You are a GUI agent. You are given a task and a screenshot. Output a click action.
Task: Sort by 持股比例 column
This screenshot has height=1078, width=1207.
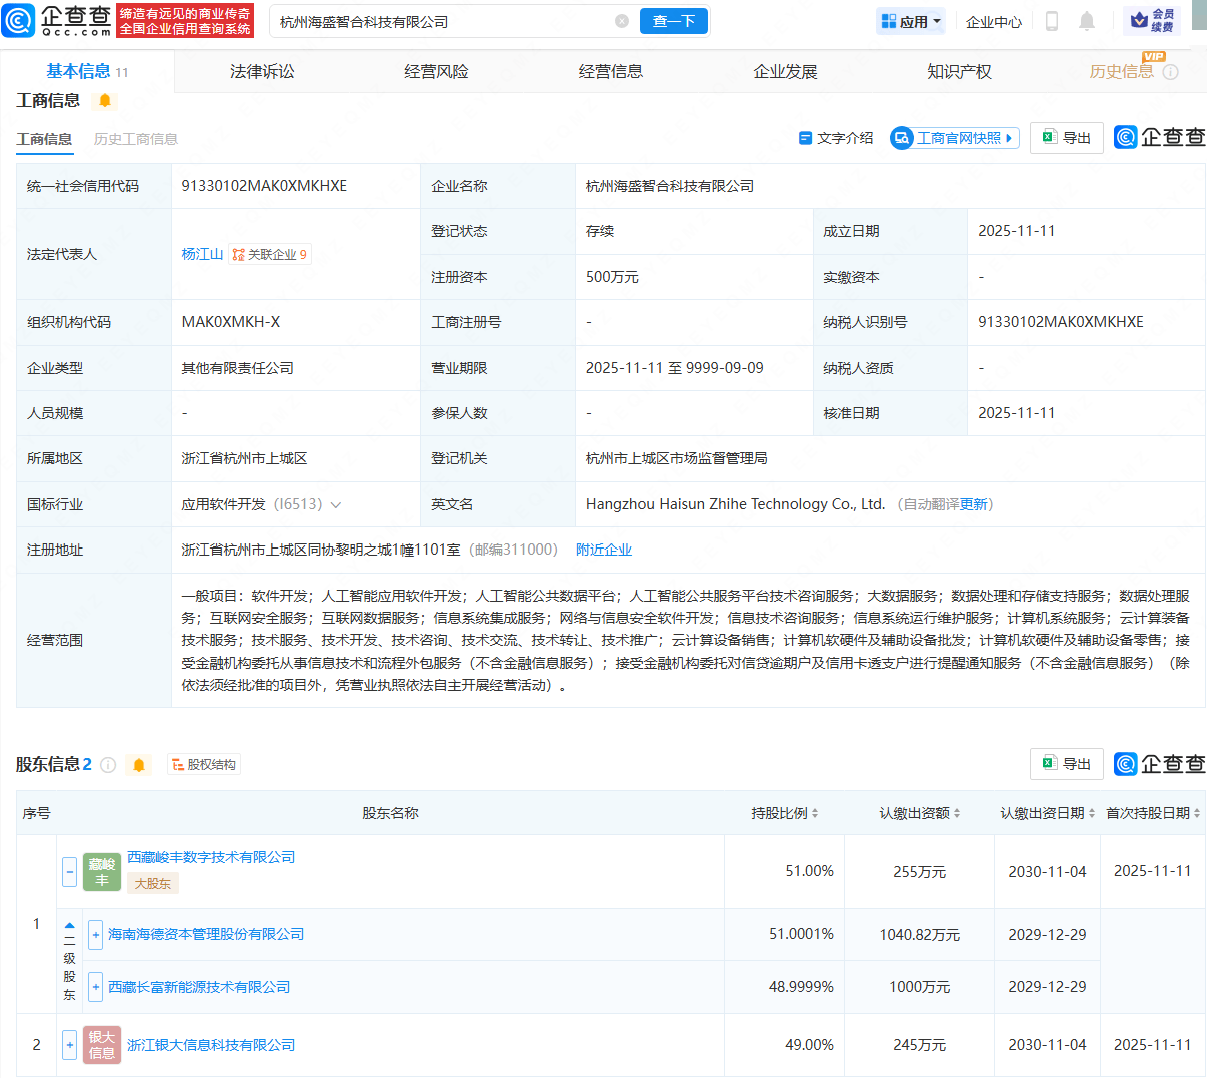point(785,813)
